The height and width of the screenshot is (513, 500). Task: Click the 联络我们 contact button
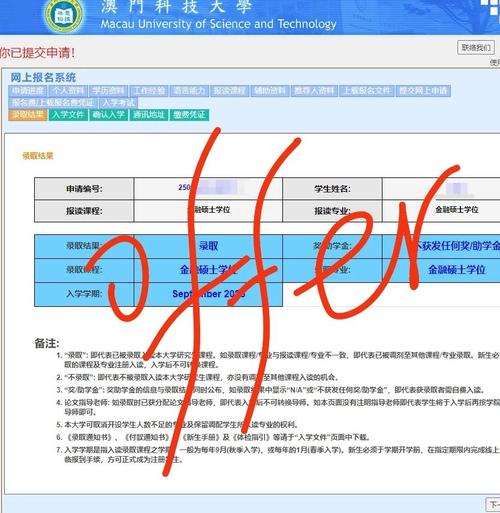click(476, 48)
